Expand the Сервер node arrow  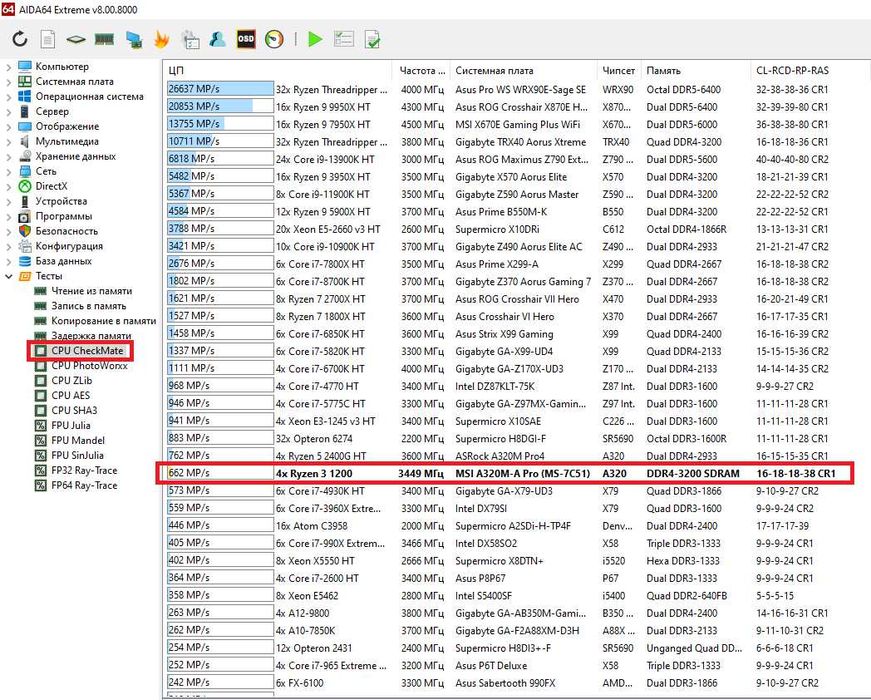[8, 112]
